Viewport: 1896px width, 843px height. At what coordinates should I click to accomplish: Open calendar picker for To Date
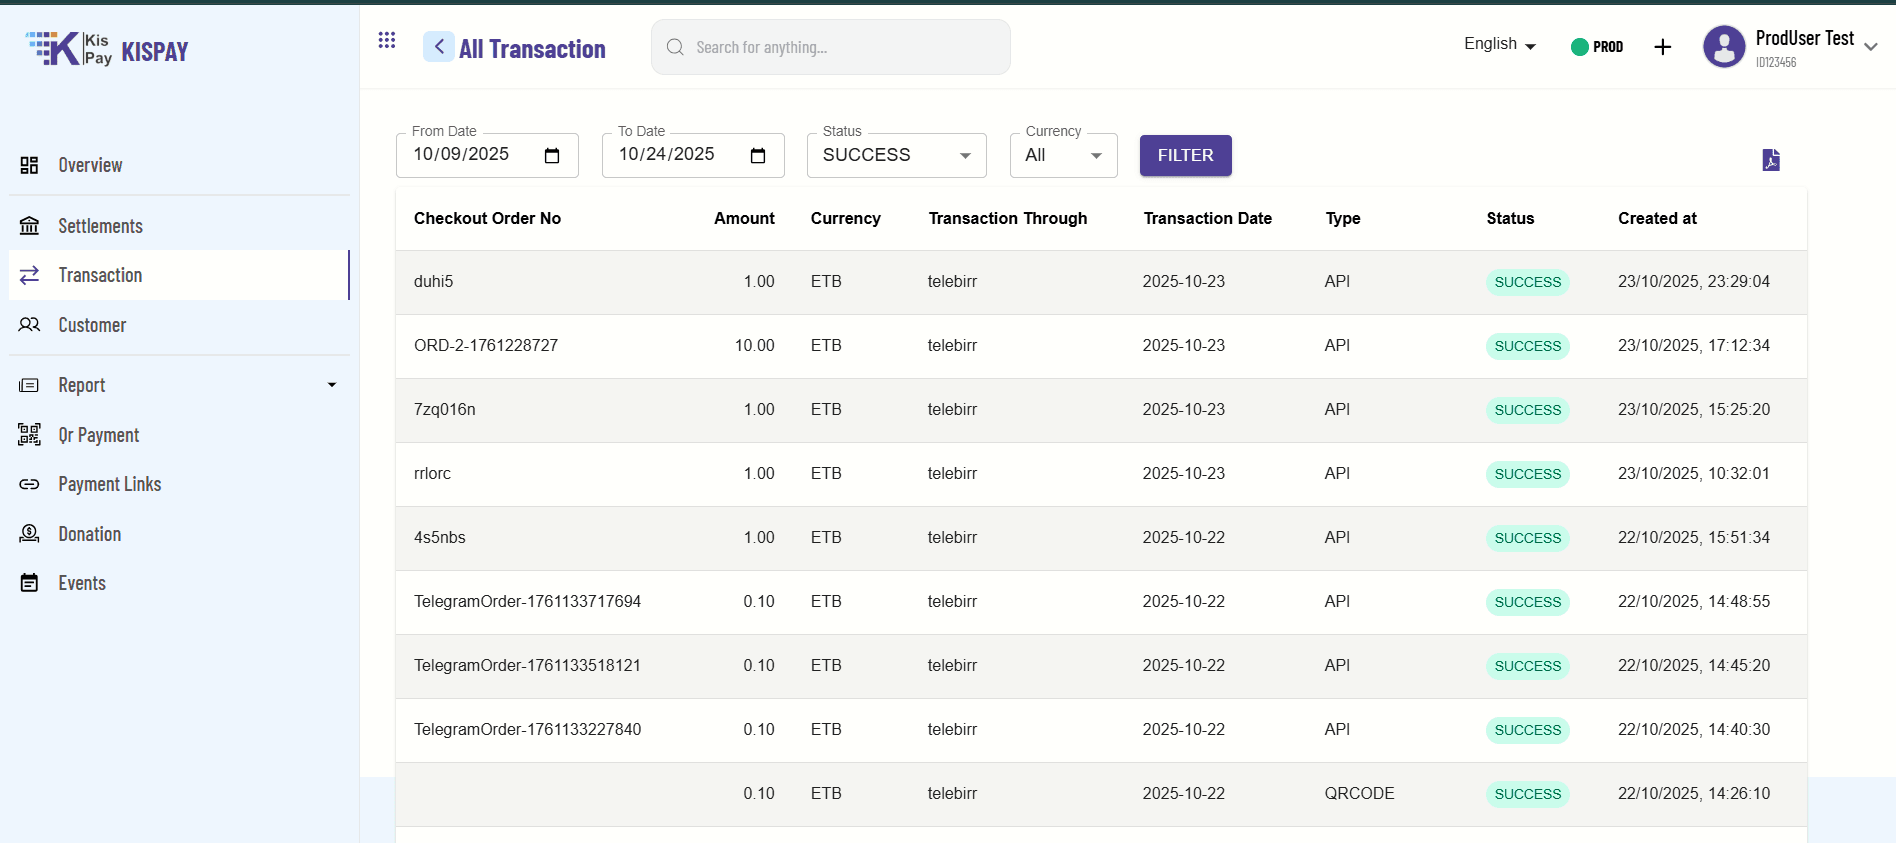coord(758,156)
